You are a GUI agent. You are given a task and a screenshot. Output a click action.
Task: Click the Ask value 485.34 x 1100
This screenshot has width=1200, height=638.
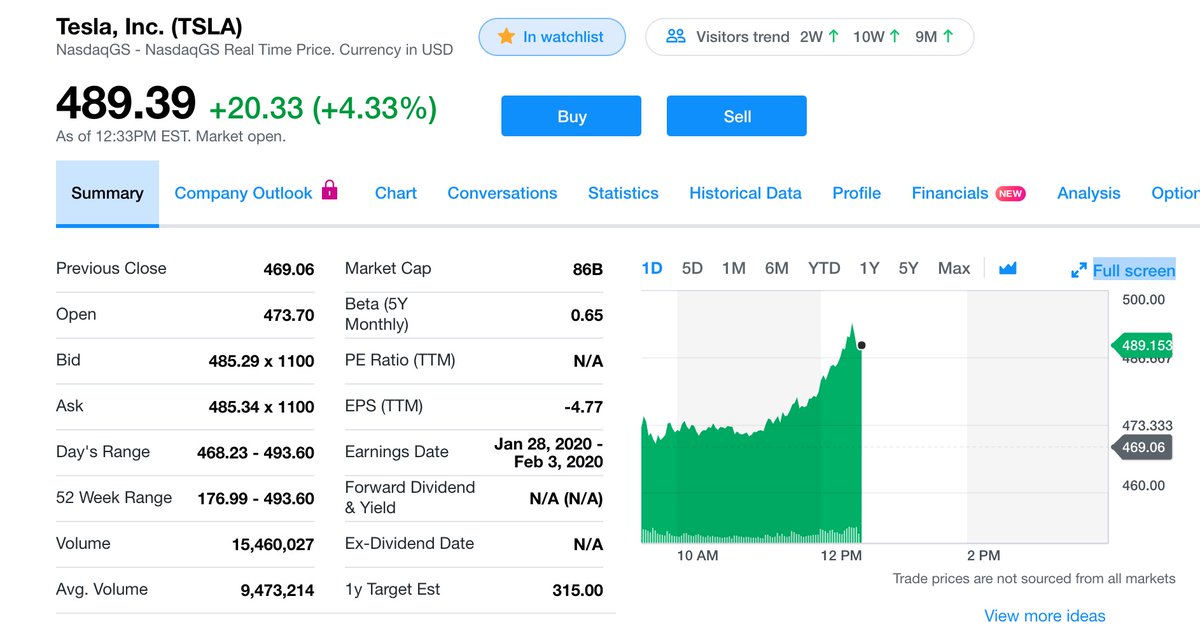click(x=262, y=407)
